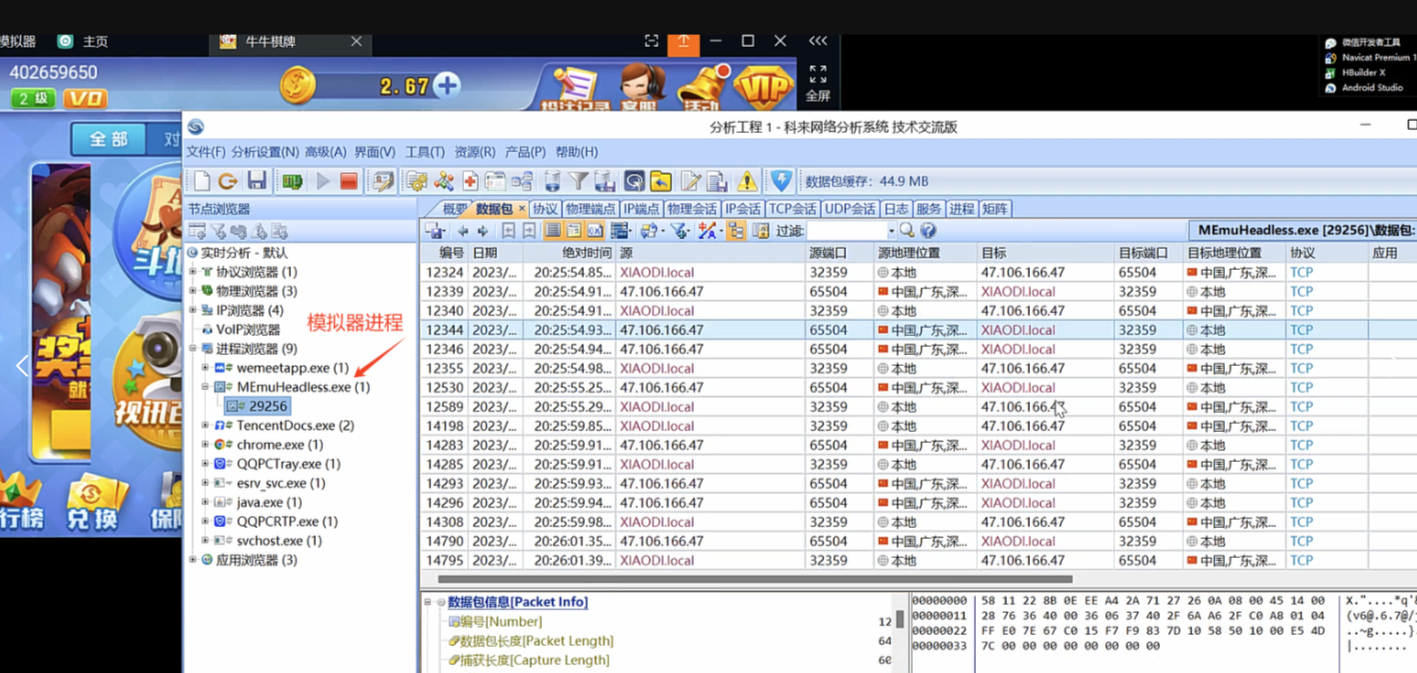Image resolution: width=1417 pixels, height=673 pixels.
Task: Collapse 数据包信息 Packet Info section
Action: click(428, 602)
